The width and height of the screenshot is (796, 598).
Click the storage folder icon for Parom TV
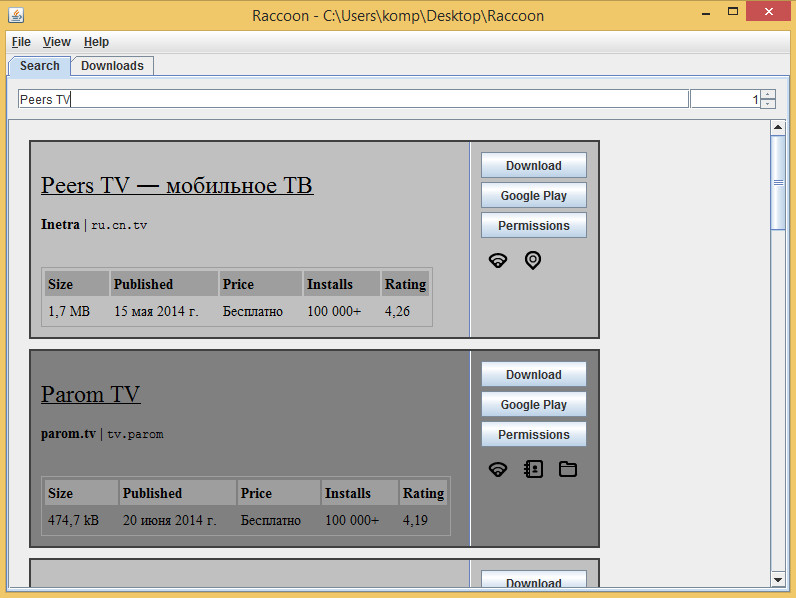tap(568, 470)
